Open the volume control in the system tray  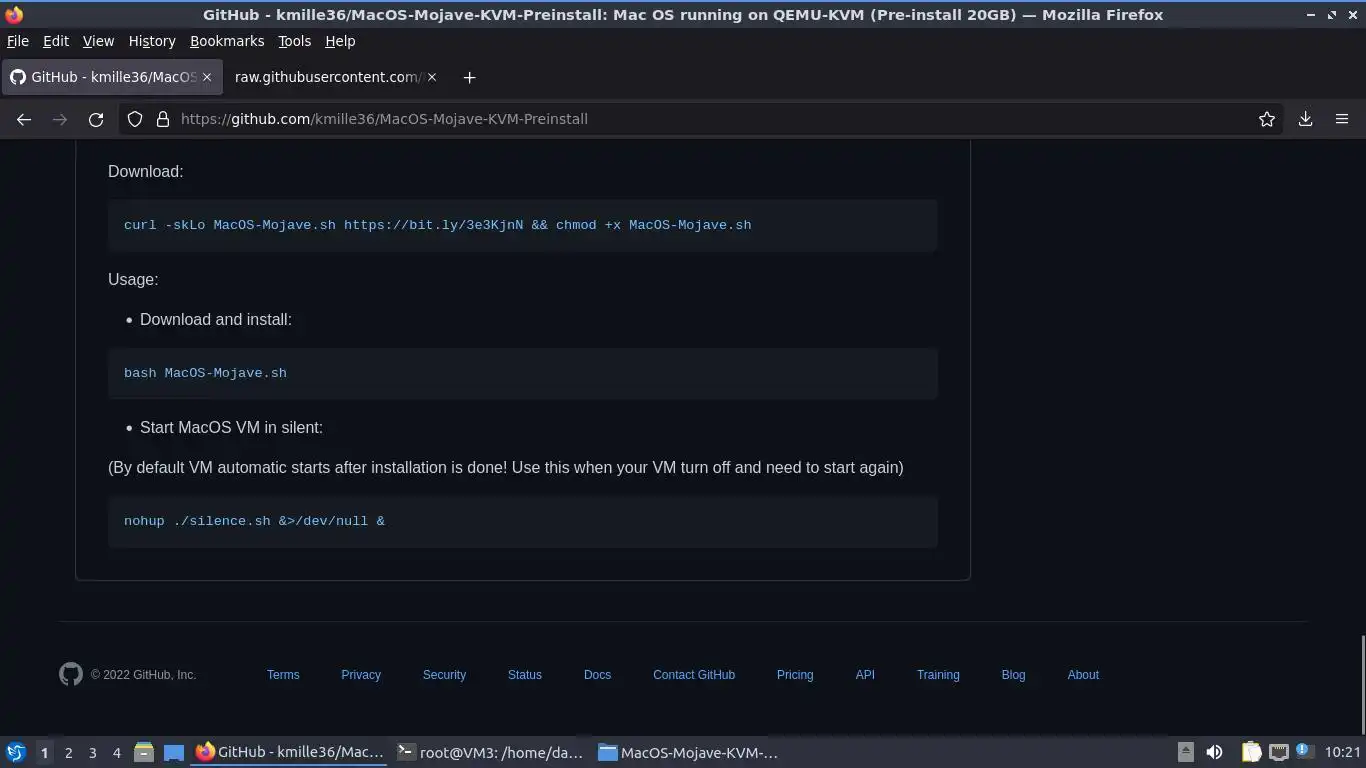point(1214,752)
